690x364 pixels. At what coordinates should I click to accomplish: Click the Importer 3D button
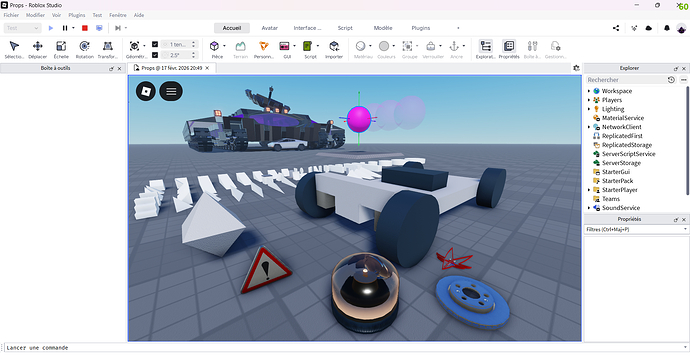coord(334,49)
